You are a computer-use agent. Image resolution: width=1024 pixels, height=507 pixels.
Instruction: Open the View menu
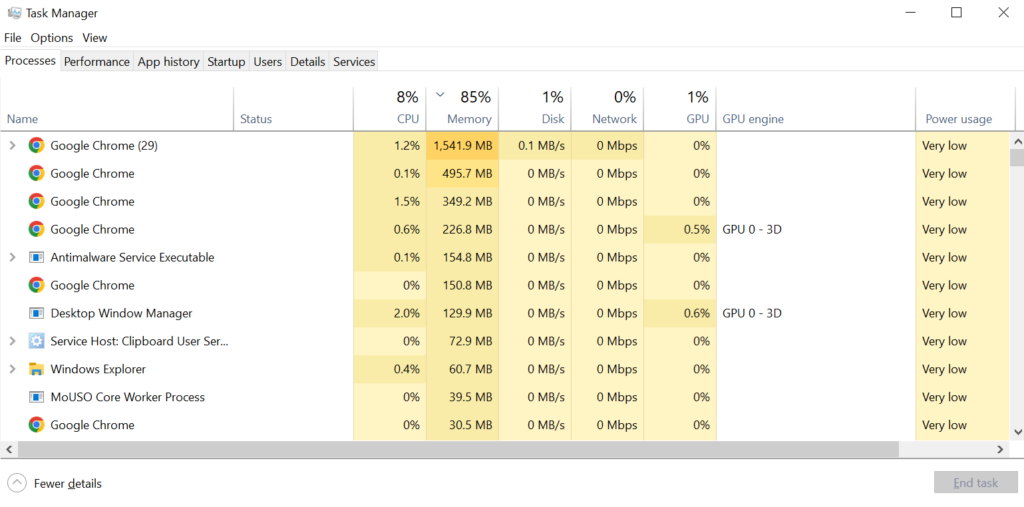coord(95,38)
